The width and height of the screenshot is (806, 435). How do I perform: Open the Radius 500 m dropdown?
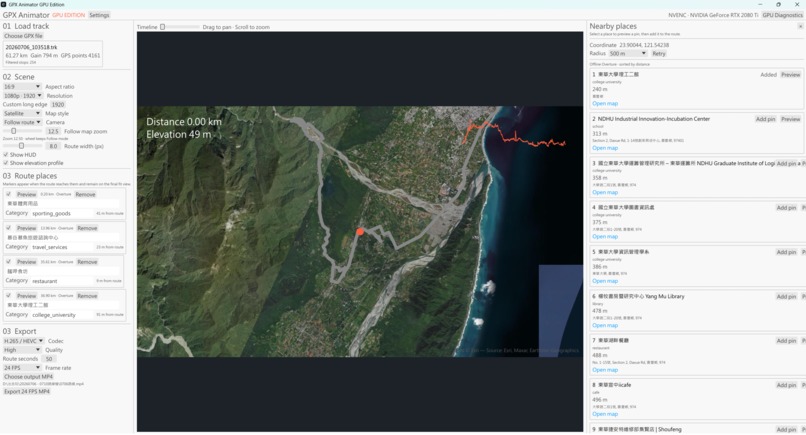pos(628,53)
